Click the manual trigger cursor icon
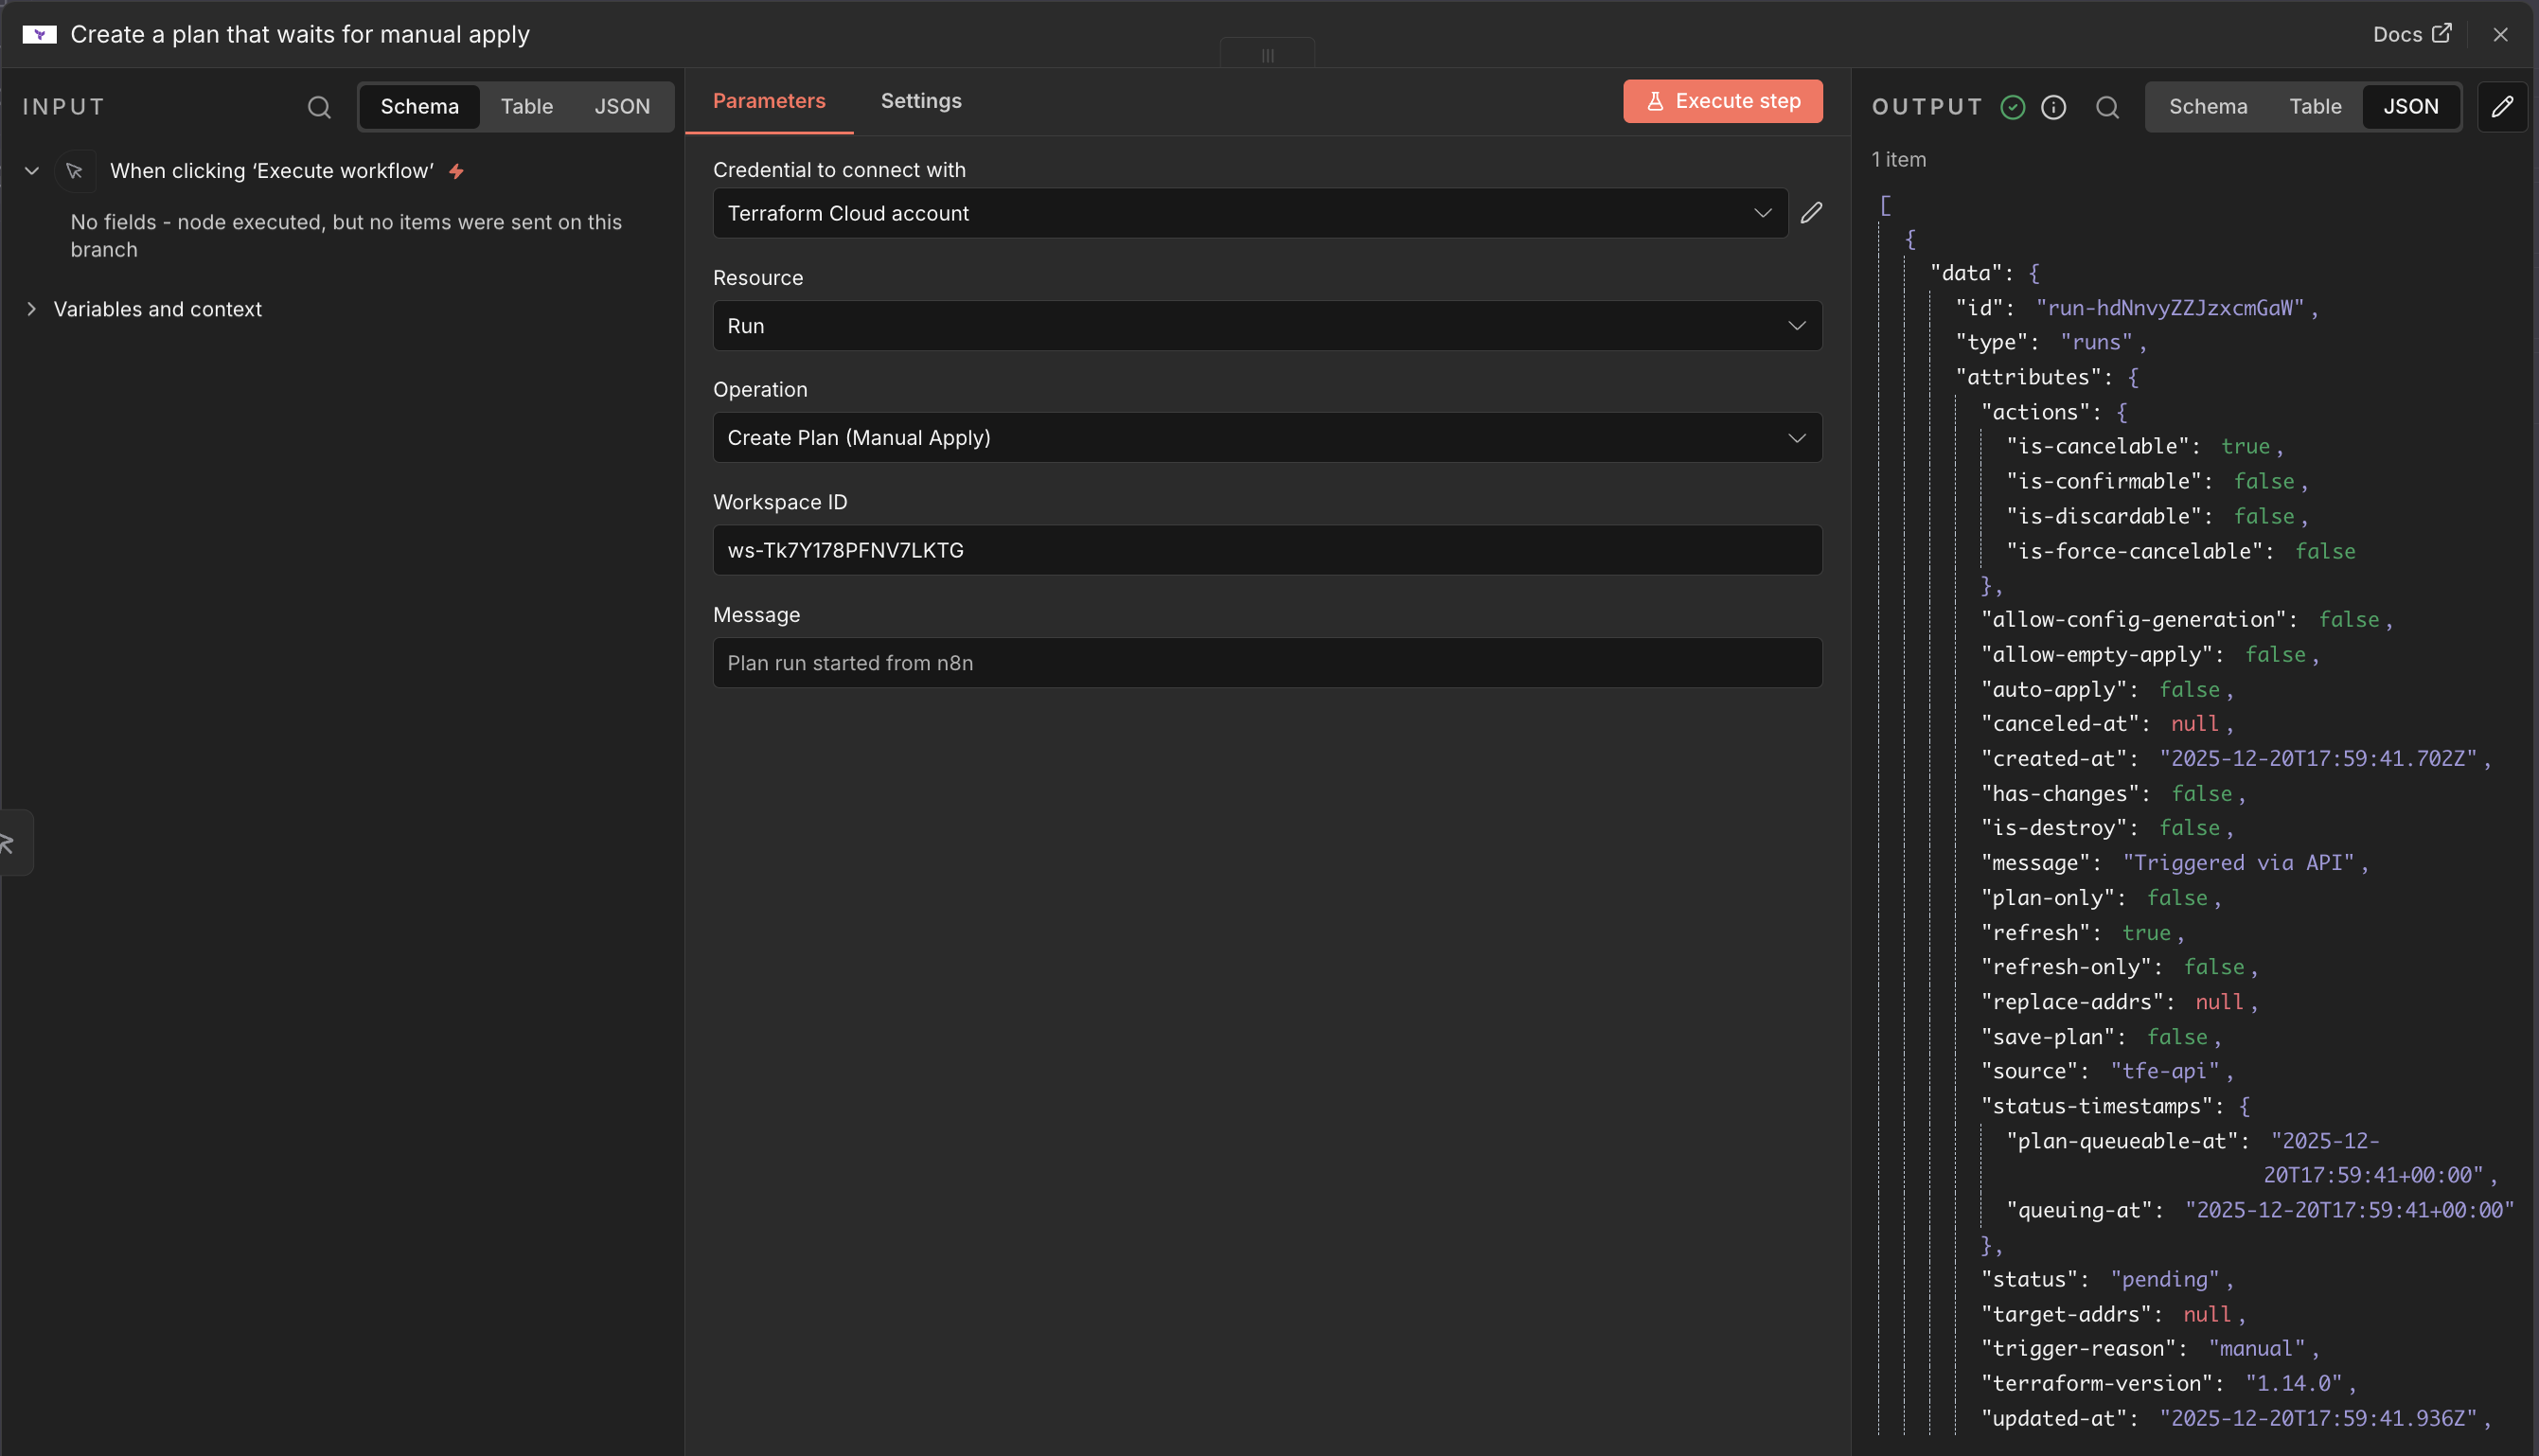The height and width of the screenshot is (1456, 2539). coord(74,171)
